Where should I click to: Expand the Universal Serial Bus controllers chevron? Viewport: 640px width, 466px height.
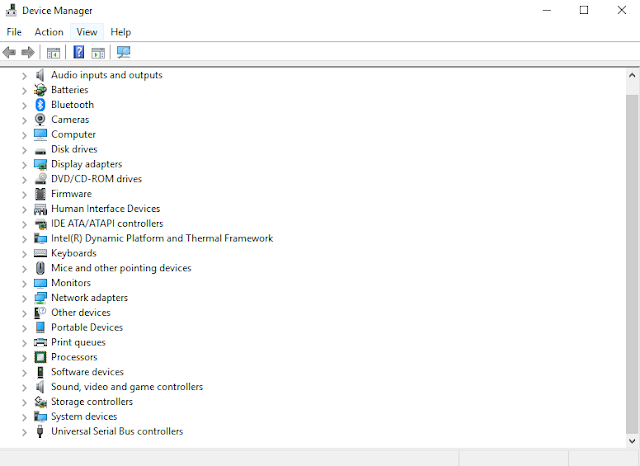(x=24, y=432)
